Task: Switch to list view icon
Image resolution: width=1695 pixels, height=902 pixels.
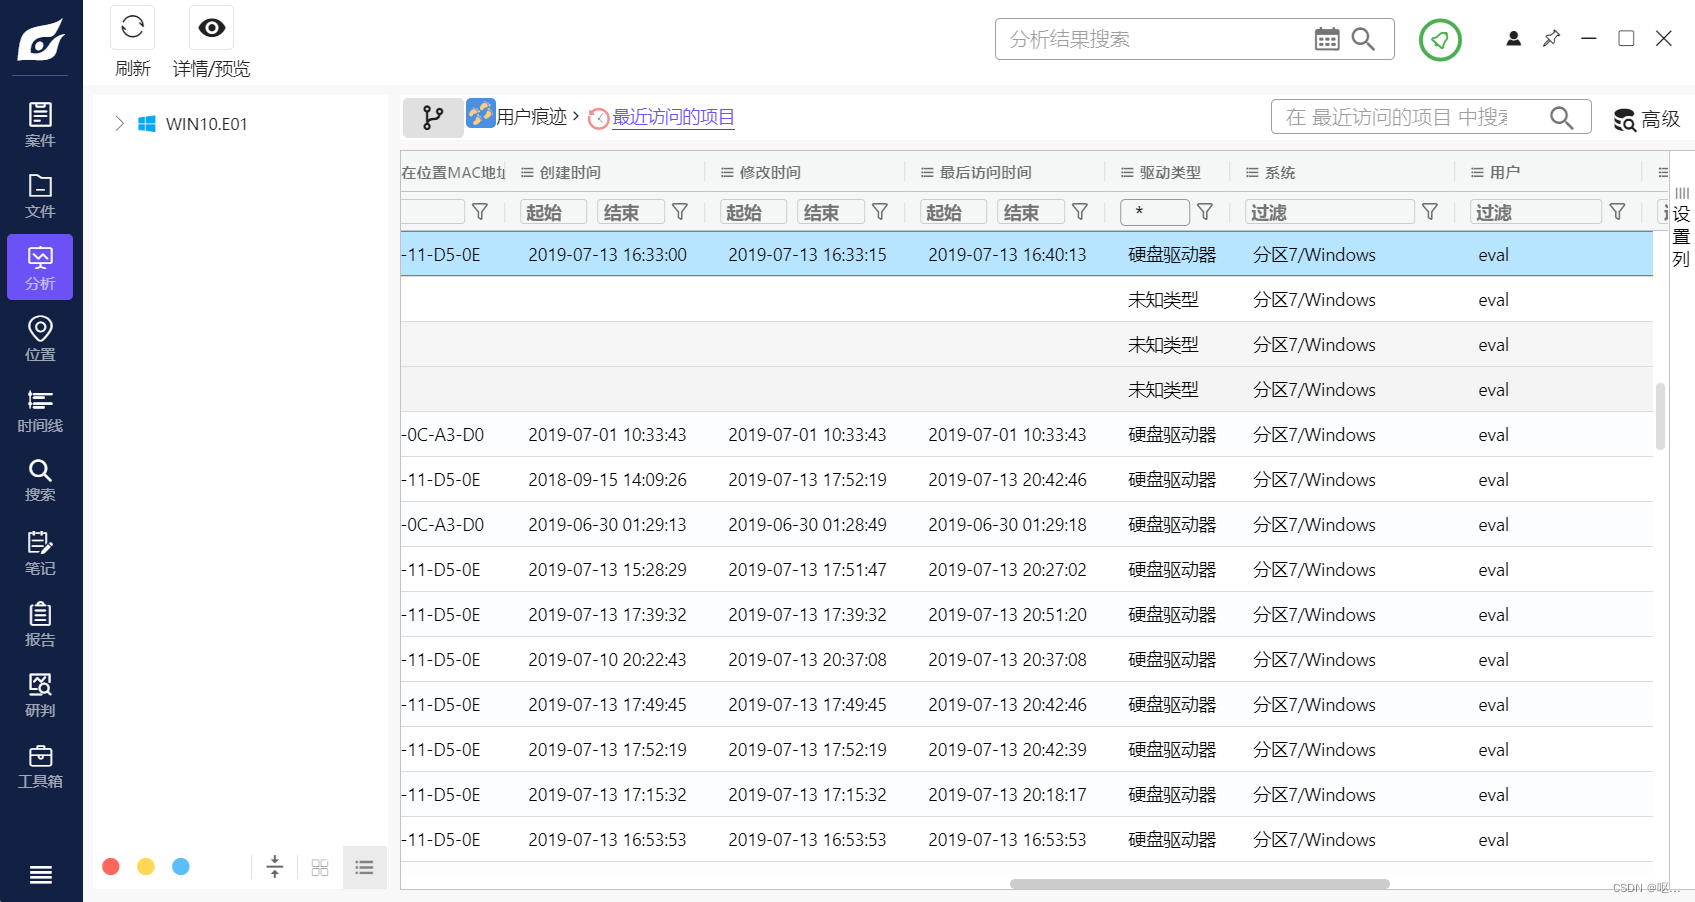Action: click(x=365, y=867)
